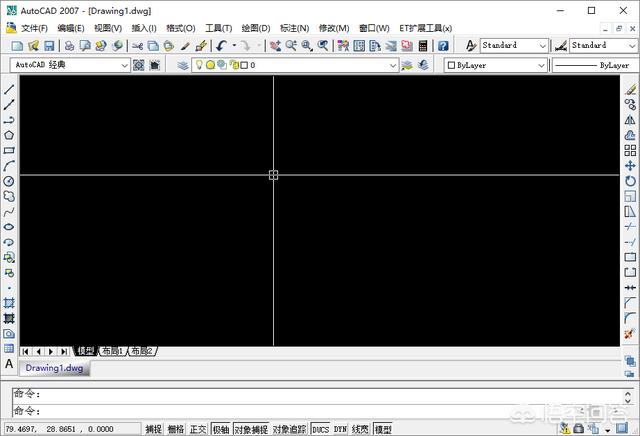Image resolution: width=640 pixels, height=436 pixels.
Task: Switch to the 布局1 layout tab
Action: [x=112, y=351]
